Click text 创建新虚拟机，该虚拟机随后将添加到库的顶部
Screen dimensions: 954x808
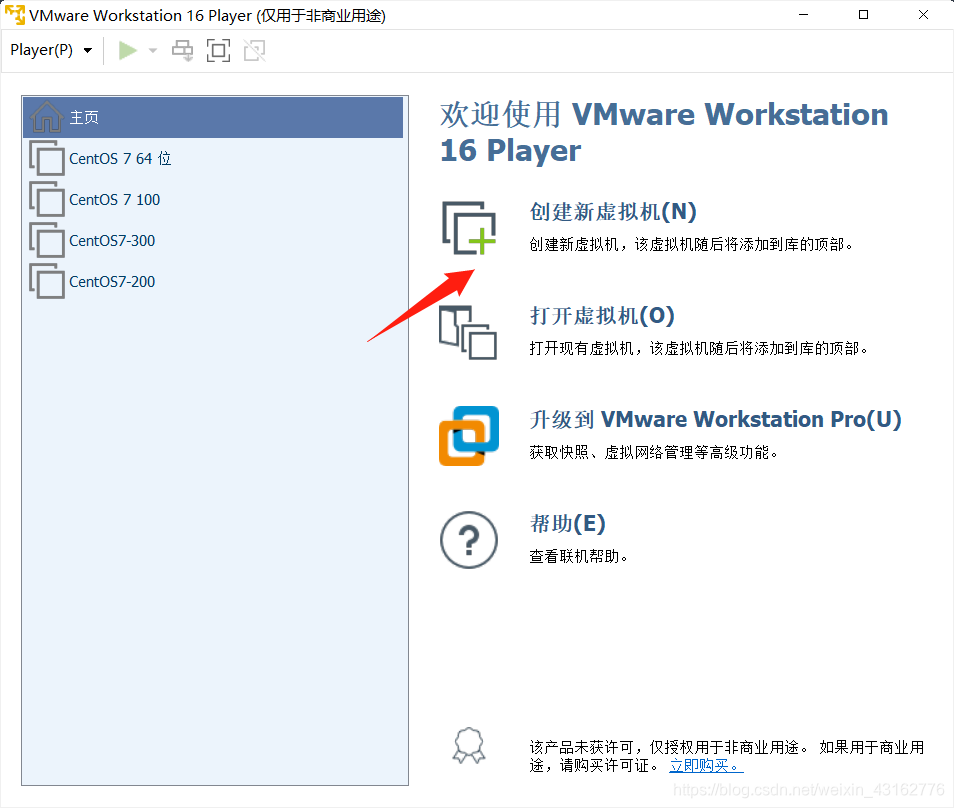click(x=691, y=245)
